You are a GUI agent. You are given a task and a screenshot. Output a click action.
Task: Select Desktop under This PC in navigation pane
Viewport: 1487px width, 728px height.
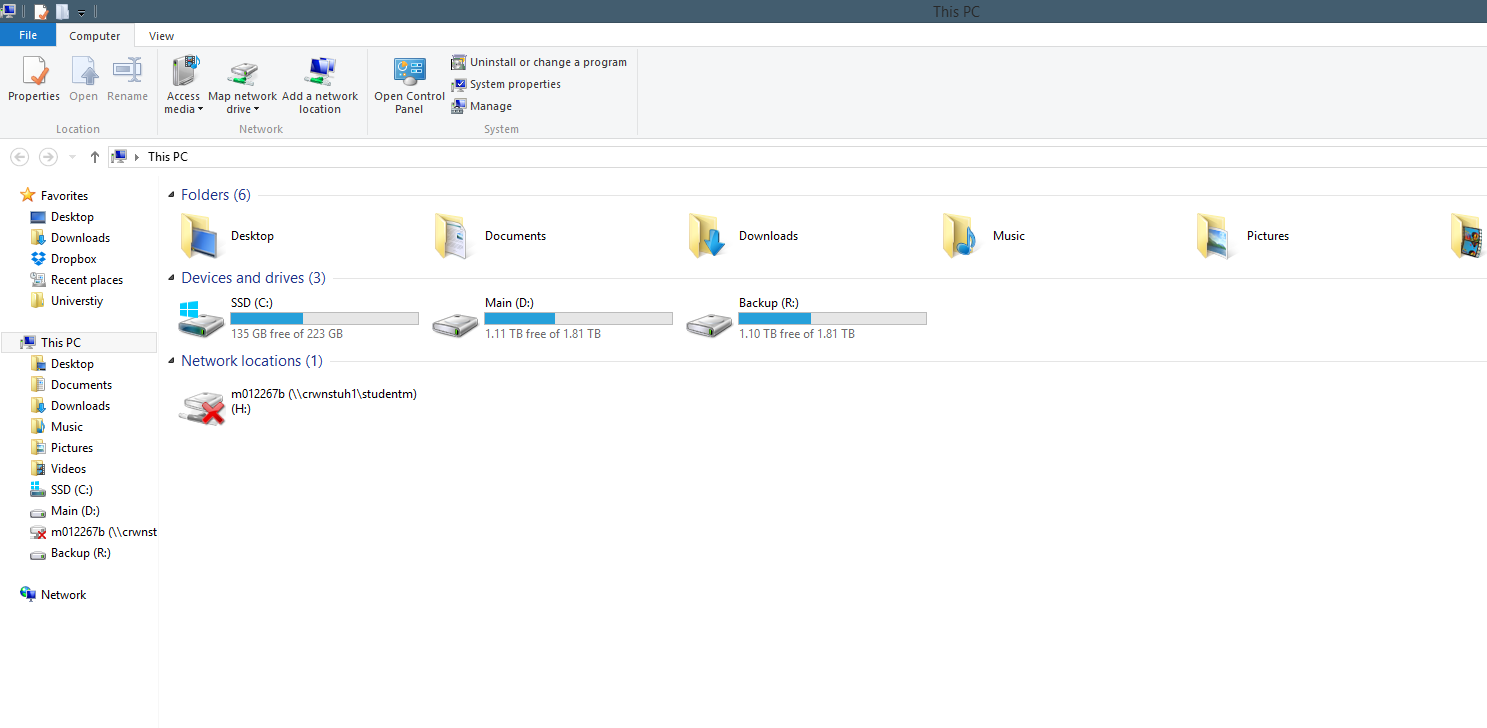pyautogui.click(x=72, y=364)
